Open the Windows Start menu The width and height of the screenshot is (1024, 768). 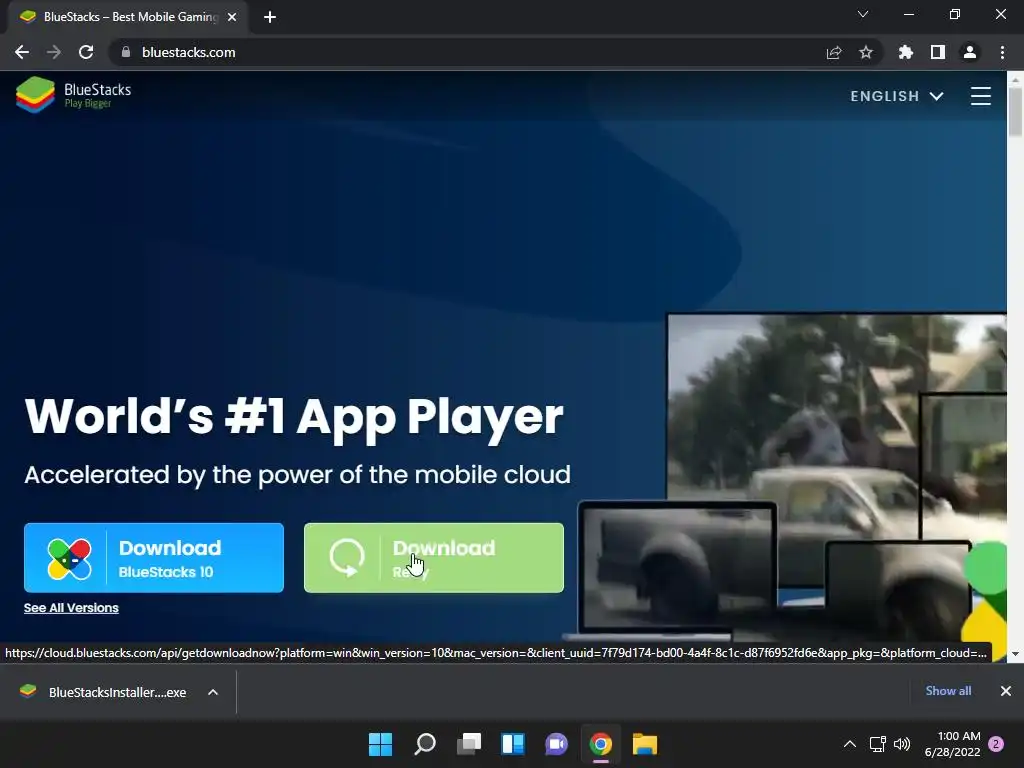pyautogui.click(x=381, y=744)
